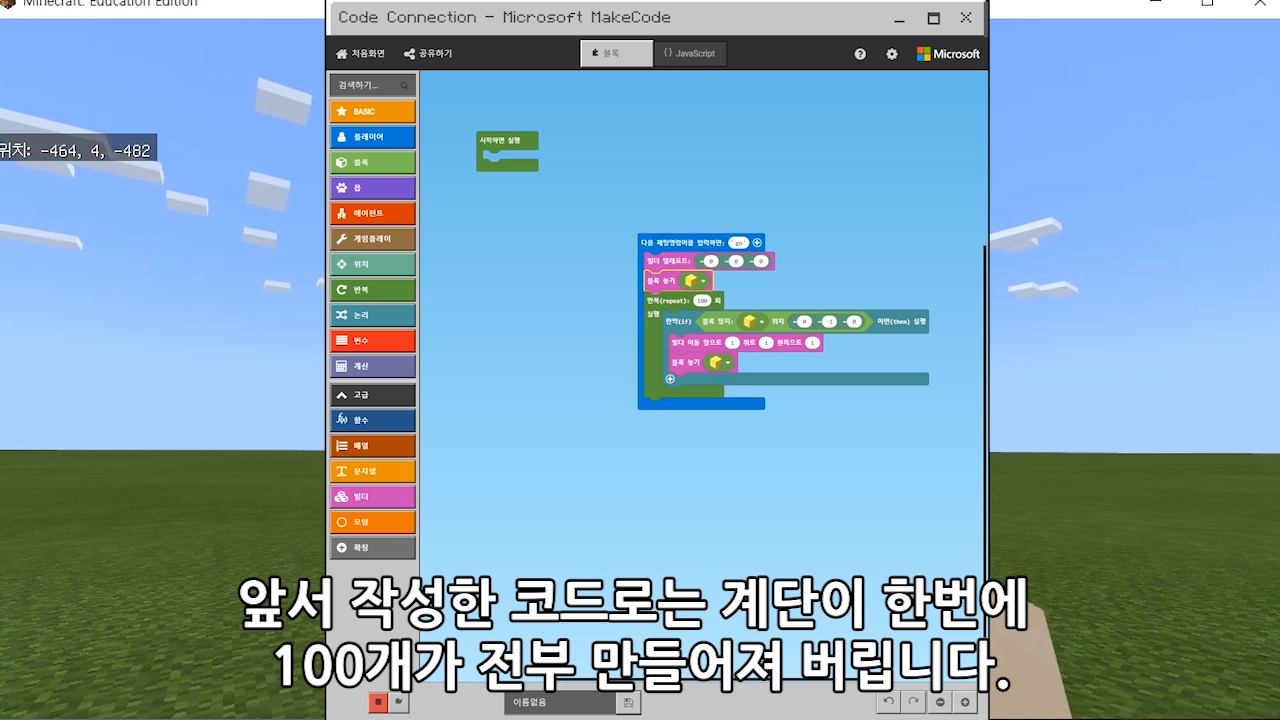
Task: Open the 확장 (Extensions) plus category
Action: point(372,548)
